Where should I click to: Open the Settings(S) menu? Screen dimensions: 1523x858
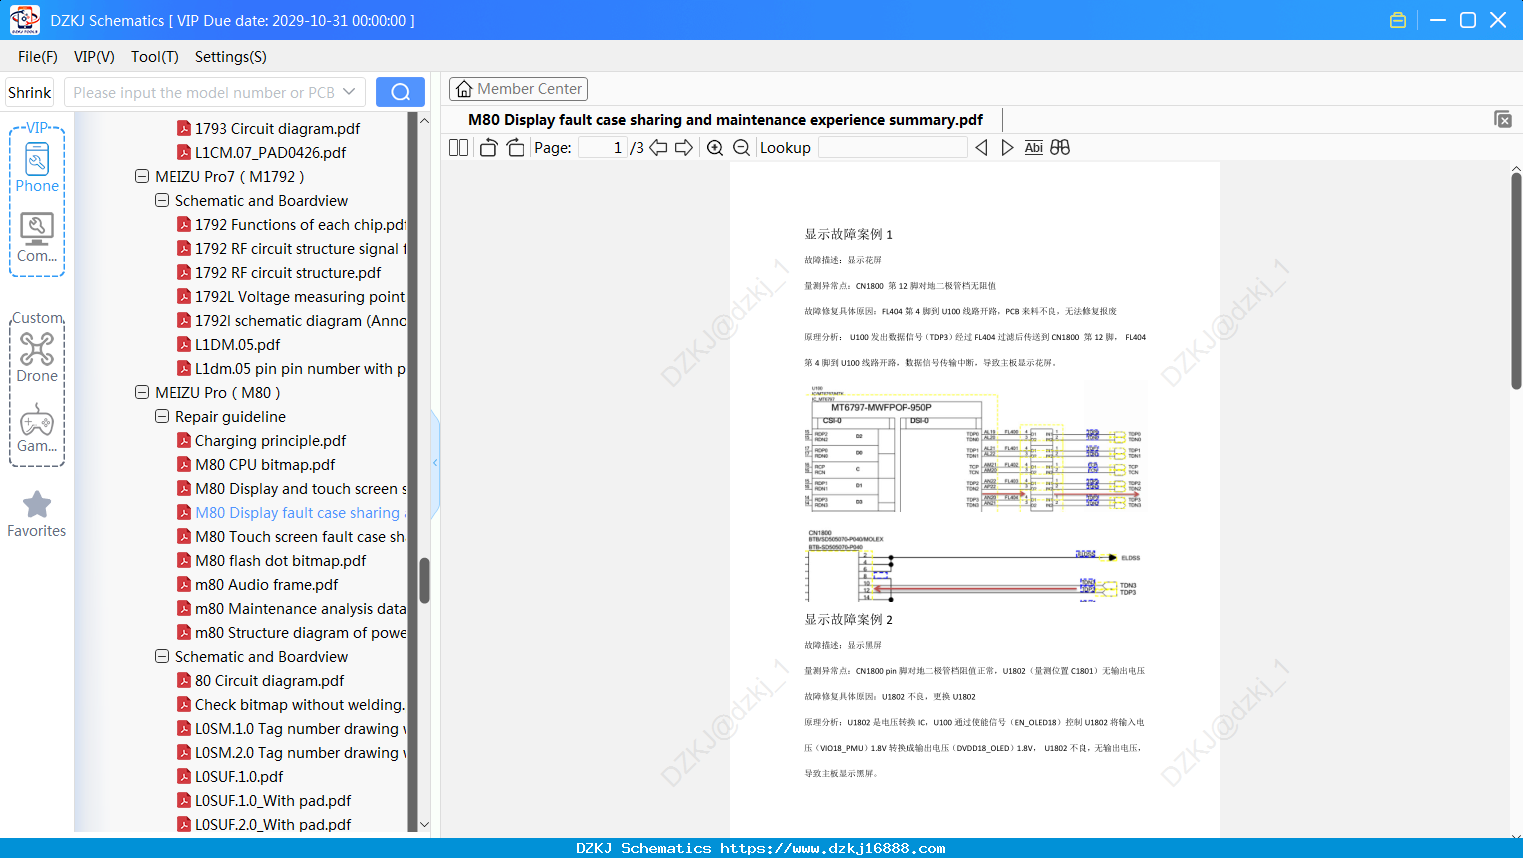pyautogui.click(x=231, y=57)
